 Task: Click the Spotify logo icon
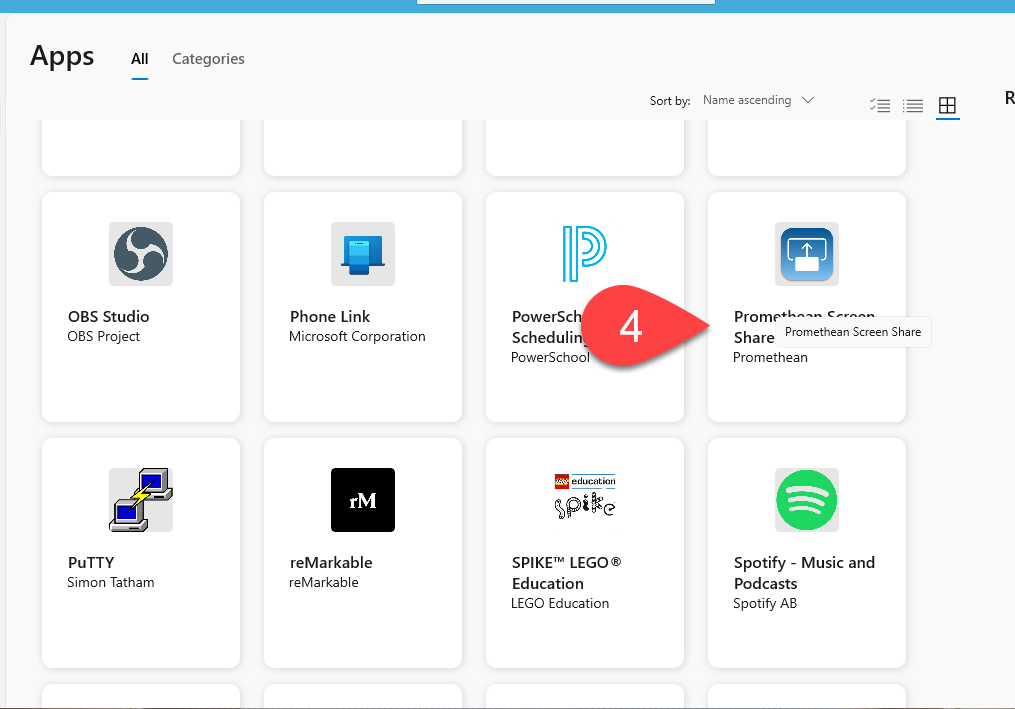(807, 500)
